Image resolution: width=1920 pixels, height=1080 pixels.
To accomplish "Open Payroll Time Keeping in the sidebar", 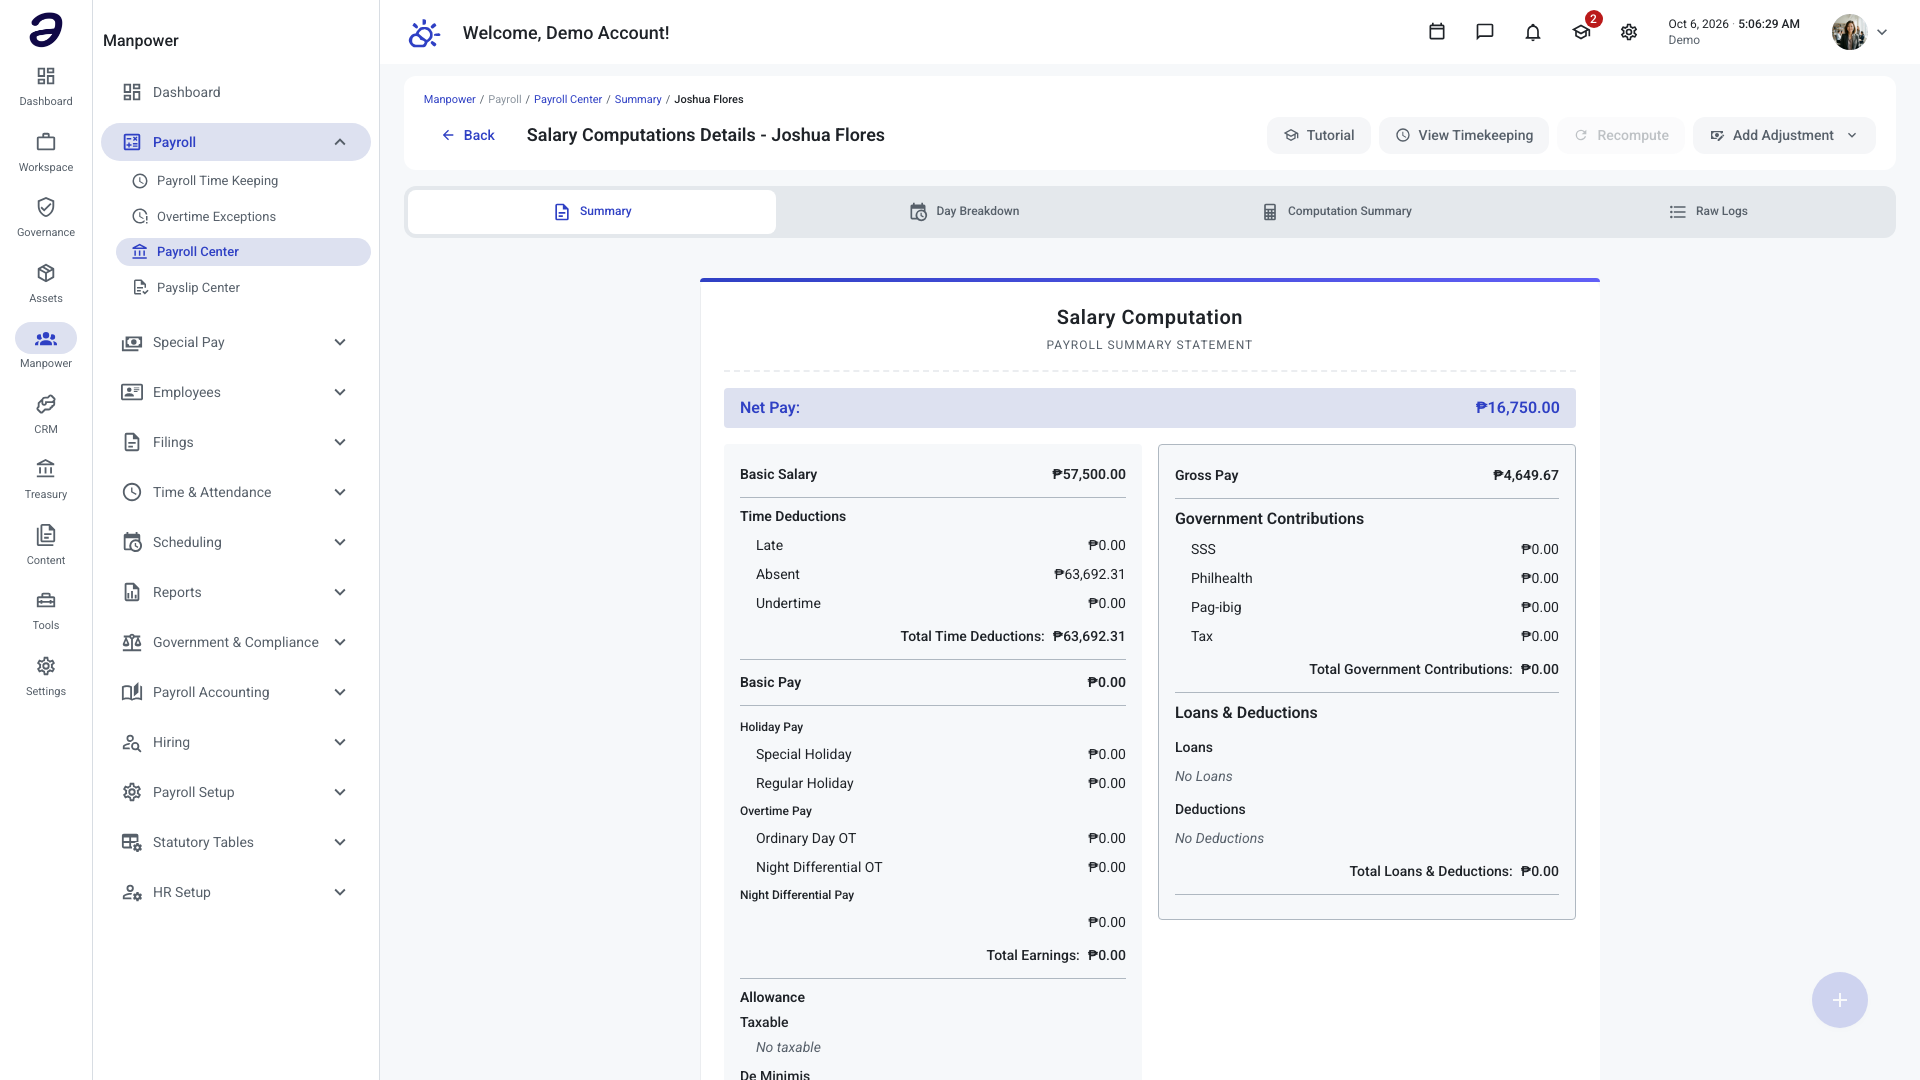I will [x=243, y=181].
